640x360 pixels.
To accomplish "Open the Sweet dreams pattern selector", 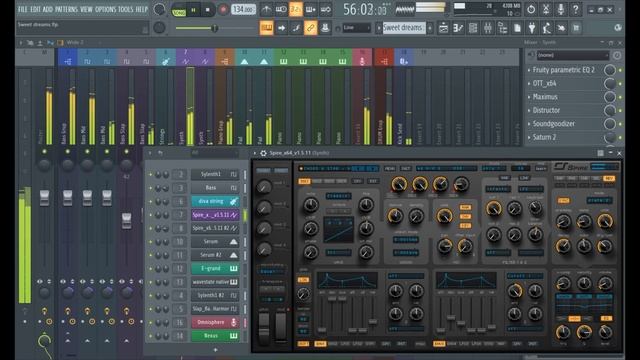I will [404, 28].
